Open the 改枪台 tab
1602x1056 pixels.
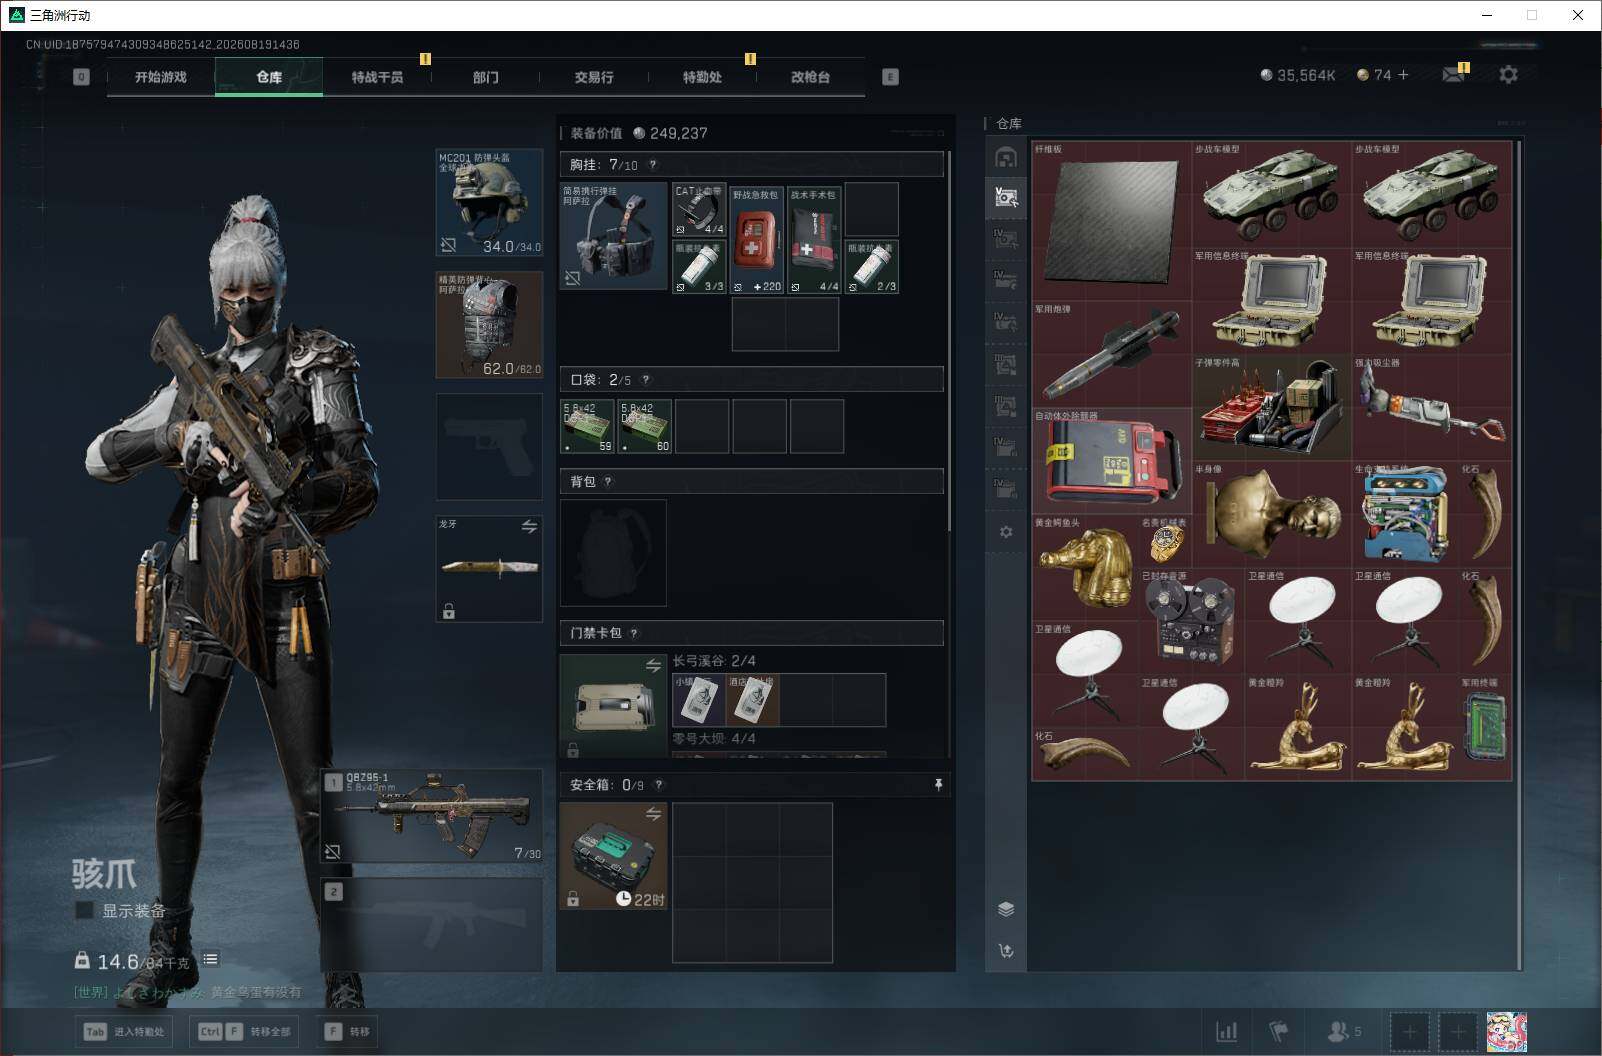pos(810,77)
